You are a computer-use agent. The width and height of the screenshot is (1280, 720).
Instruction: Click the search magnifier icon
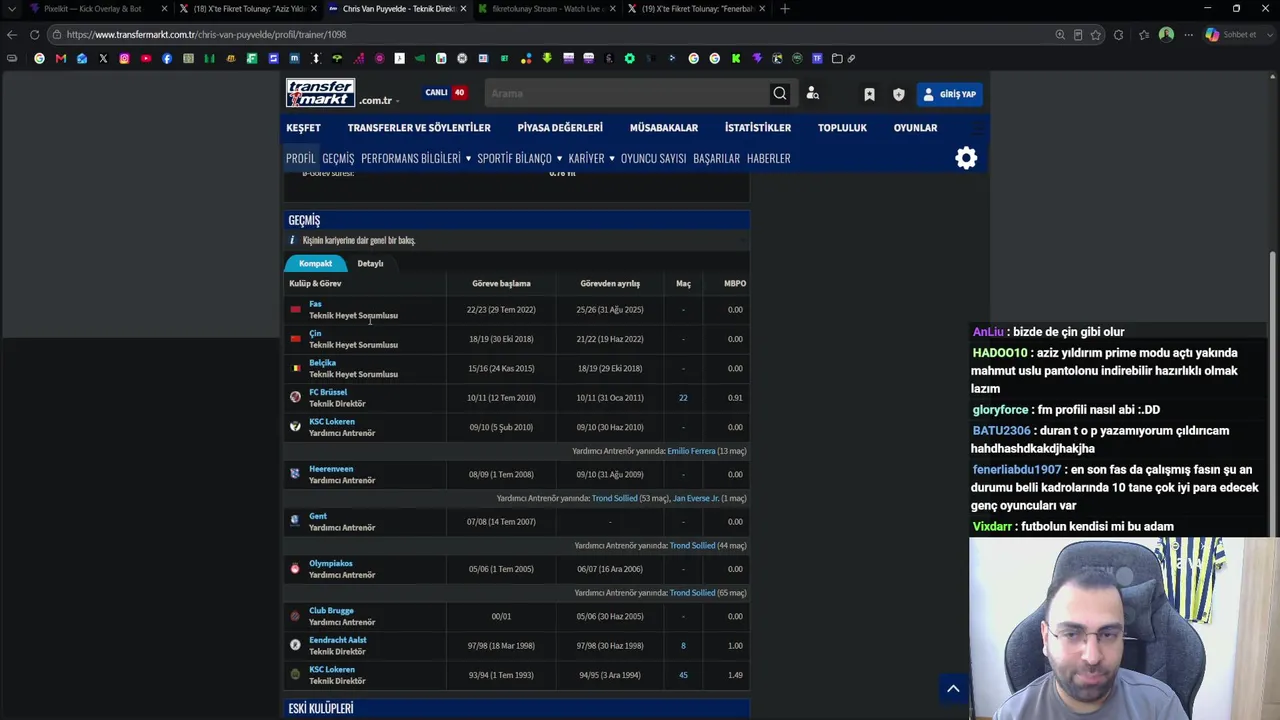[780, 94]
